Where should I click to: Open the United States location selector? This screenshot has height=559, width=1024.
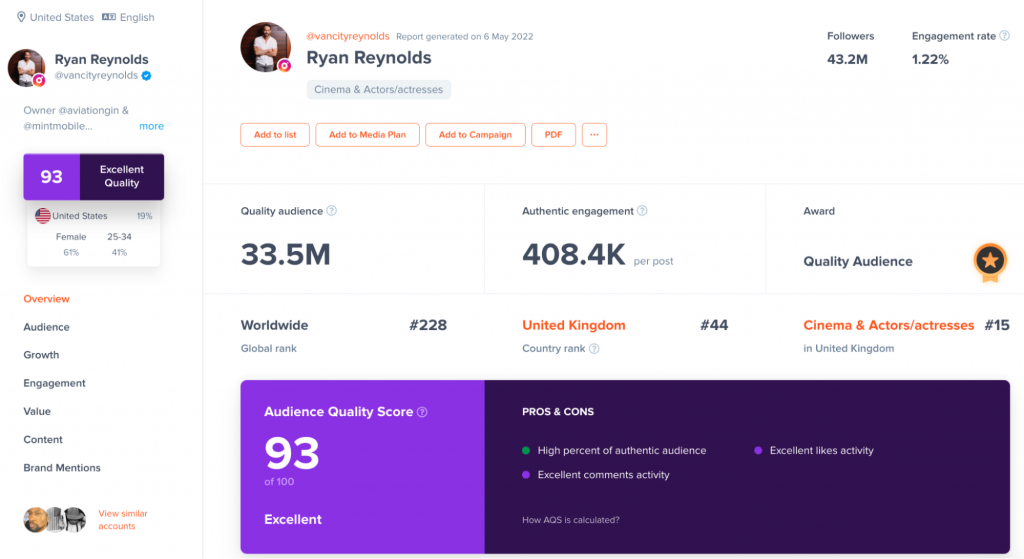click(x=56, y=17)
